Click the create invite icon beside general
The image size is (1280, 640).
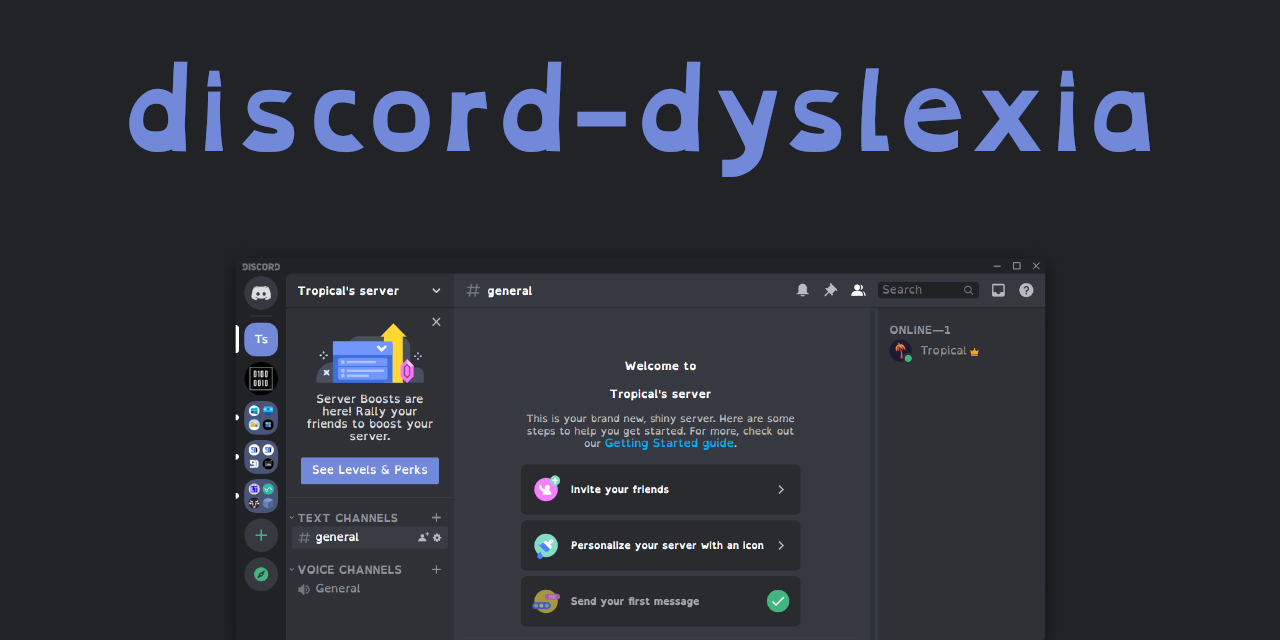(x=422, y=537)
